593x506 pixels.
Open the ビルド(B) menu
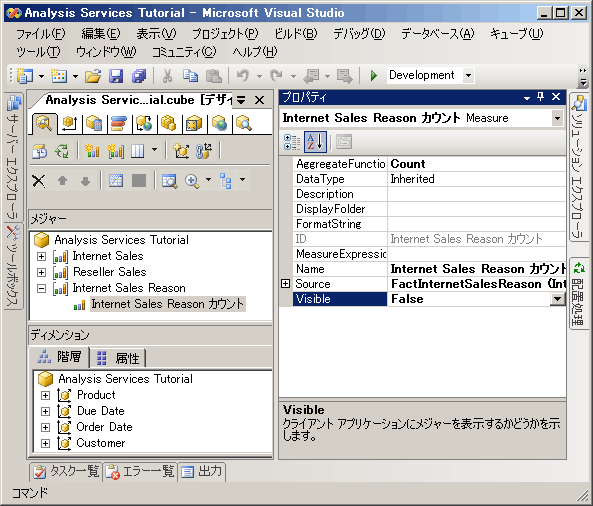coord(296,34)
